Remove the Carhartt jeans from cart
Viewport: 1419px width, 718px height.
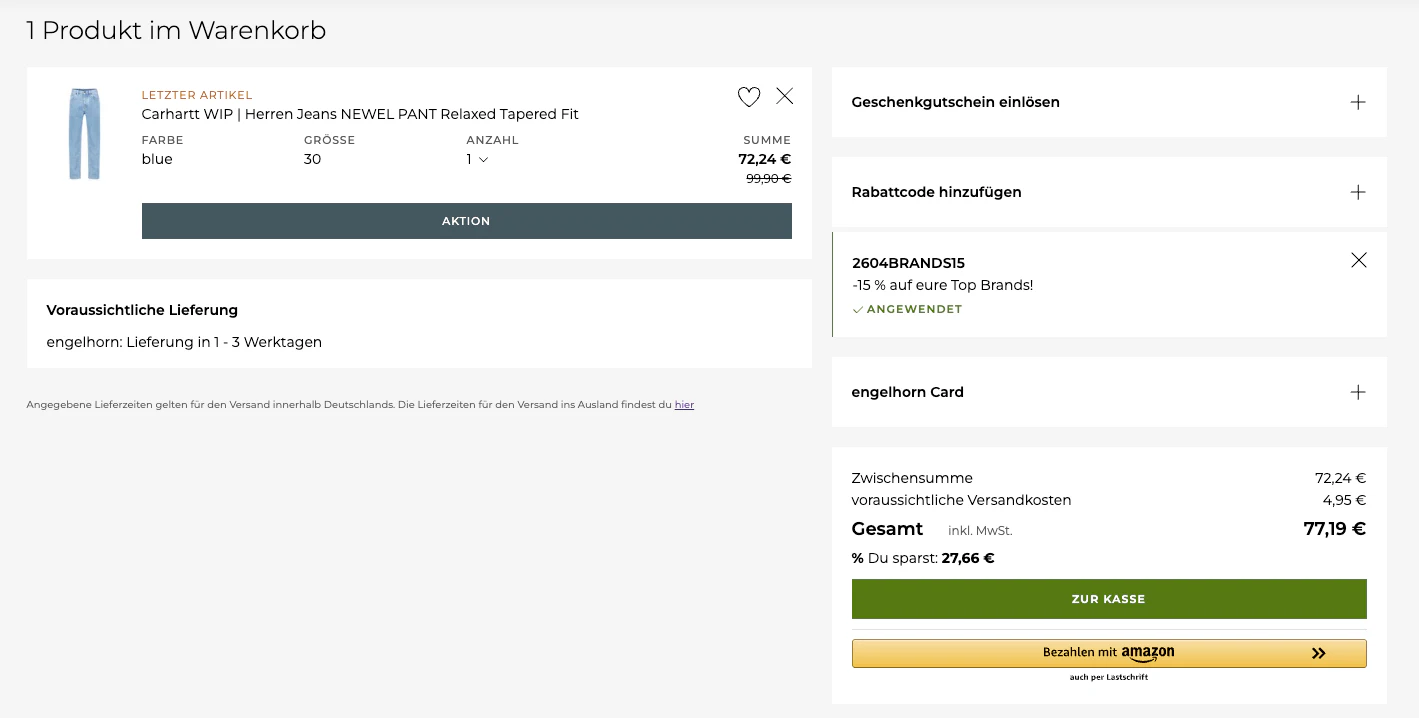tap(785, 96)
